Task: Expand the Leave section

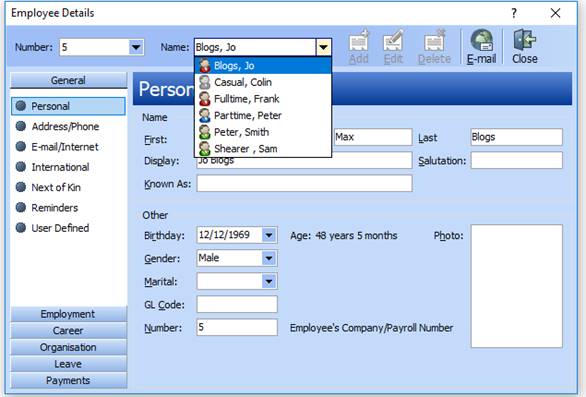Action: pyautogui.click(x=68, y=364)
